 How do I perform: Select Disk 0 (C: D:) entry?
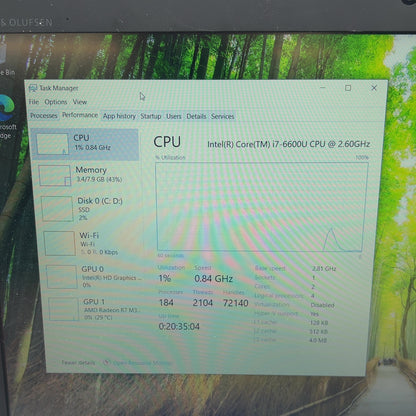(88, 209)
